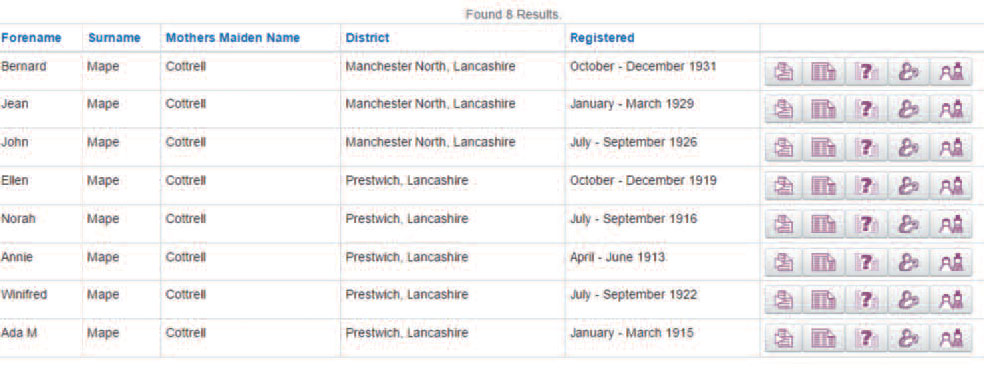This screenshot has width=984, height=370.
Task: Sort results by Forename column header
Action: [31, 38]
